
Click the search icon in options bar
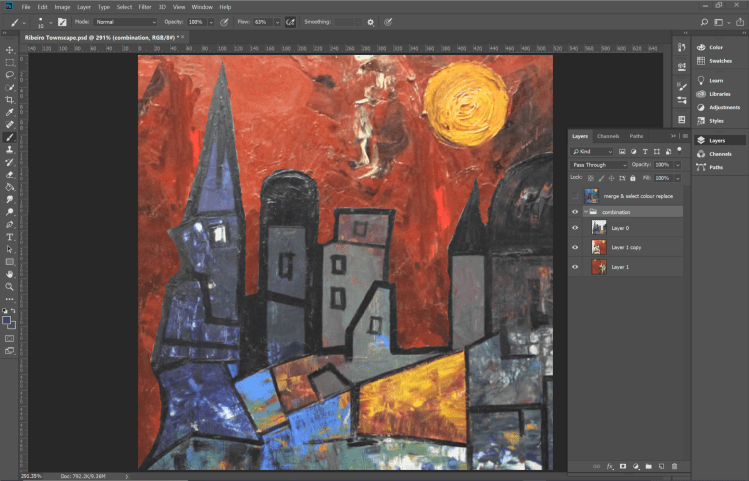[x=704, y=22]
